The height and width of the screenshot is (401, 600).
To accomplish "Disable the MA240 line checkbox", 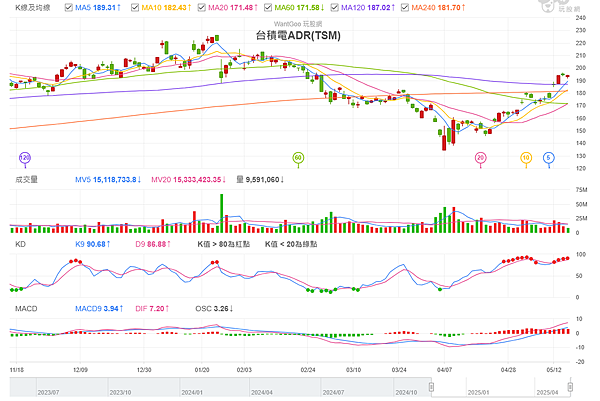I will [x=404, y=7].
